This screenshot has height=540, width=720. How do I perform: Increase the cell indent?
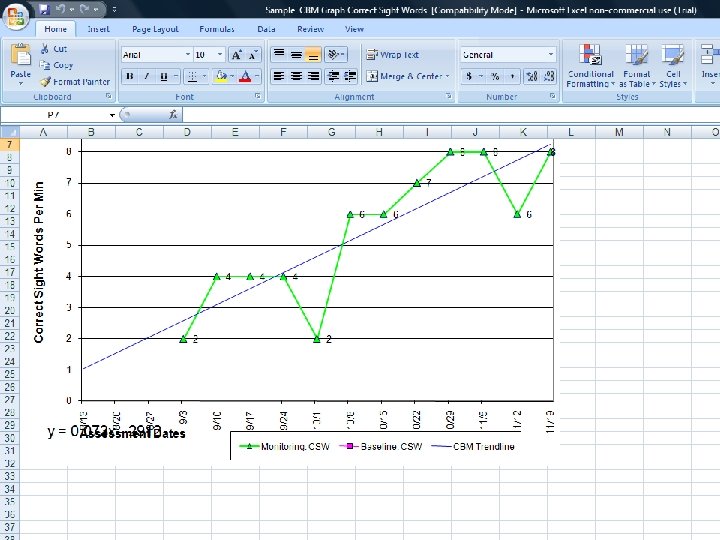(x=350, y=76)
